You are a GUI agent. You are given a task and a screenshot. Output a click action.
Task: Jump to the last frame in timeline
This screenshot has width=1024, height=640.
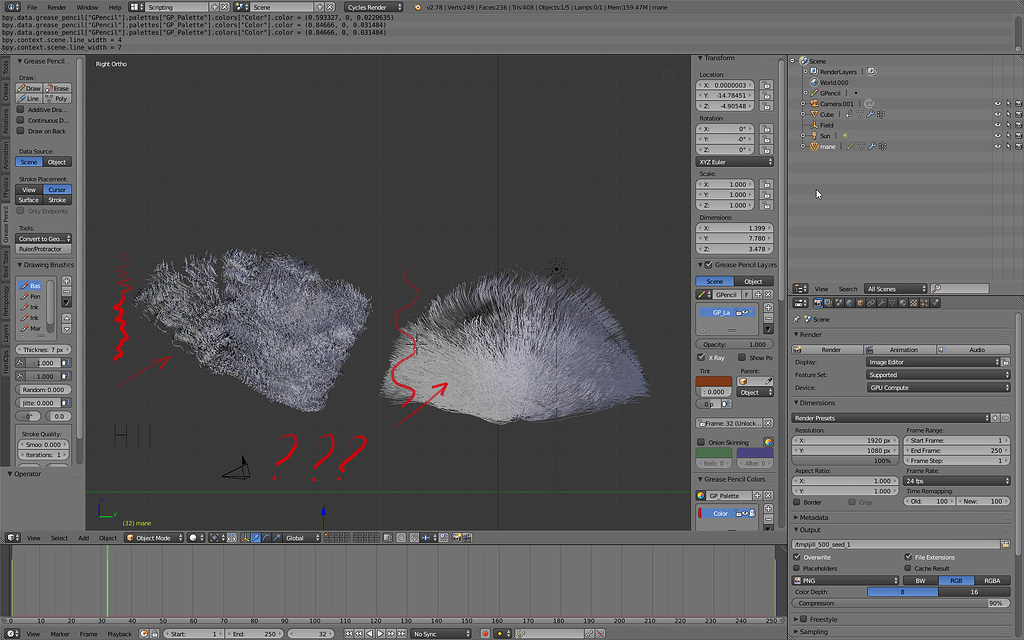click(x=401, y=633)
